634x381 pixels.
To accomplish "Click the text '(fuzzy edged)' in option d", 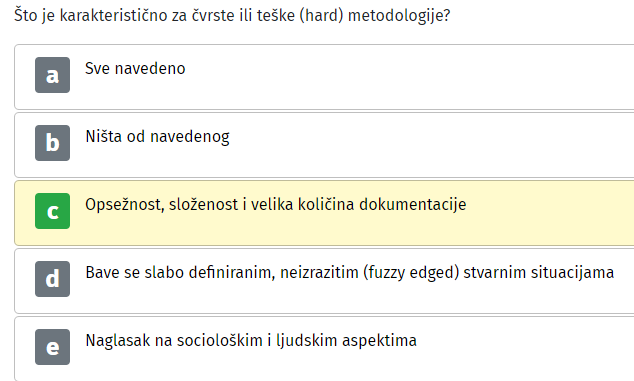I will 411,273.
